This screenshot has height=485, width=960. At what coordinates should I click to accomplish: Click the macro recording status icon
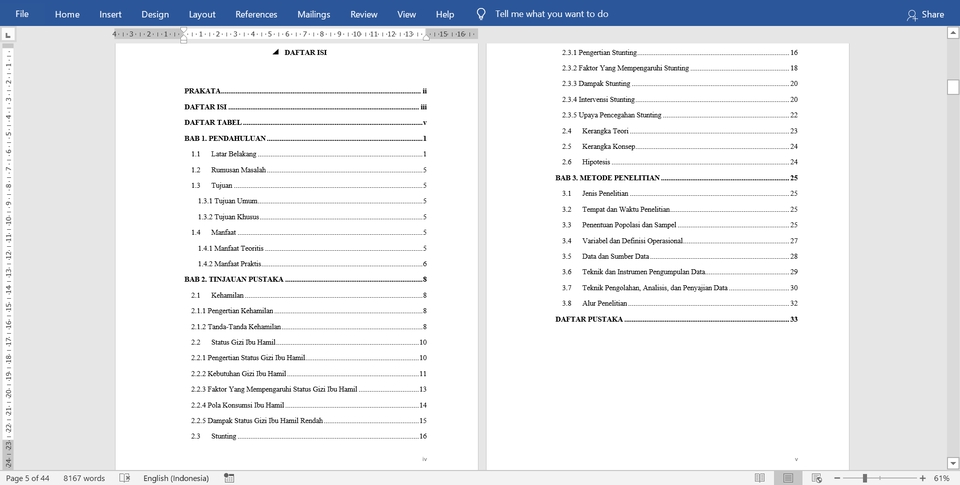tap(229, 478)
